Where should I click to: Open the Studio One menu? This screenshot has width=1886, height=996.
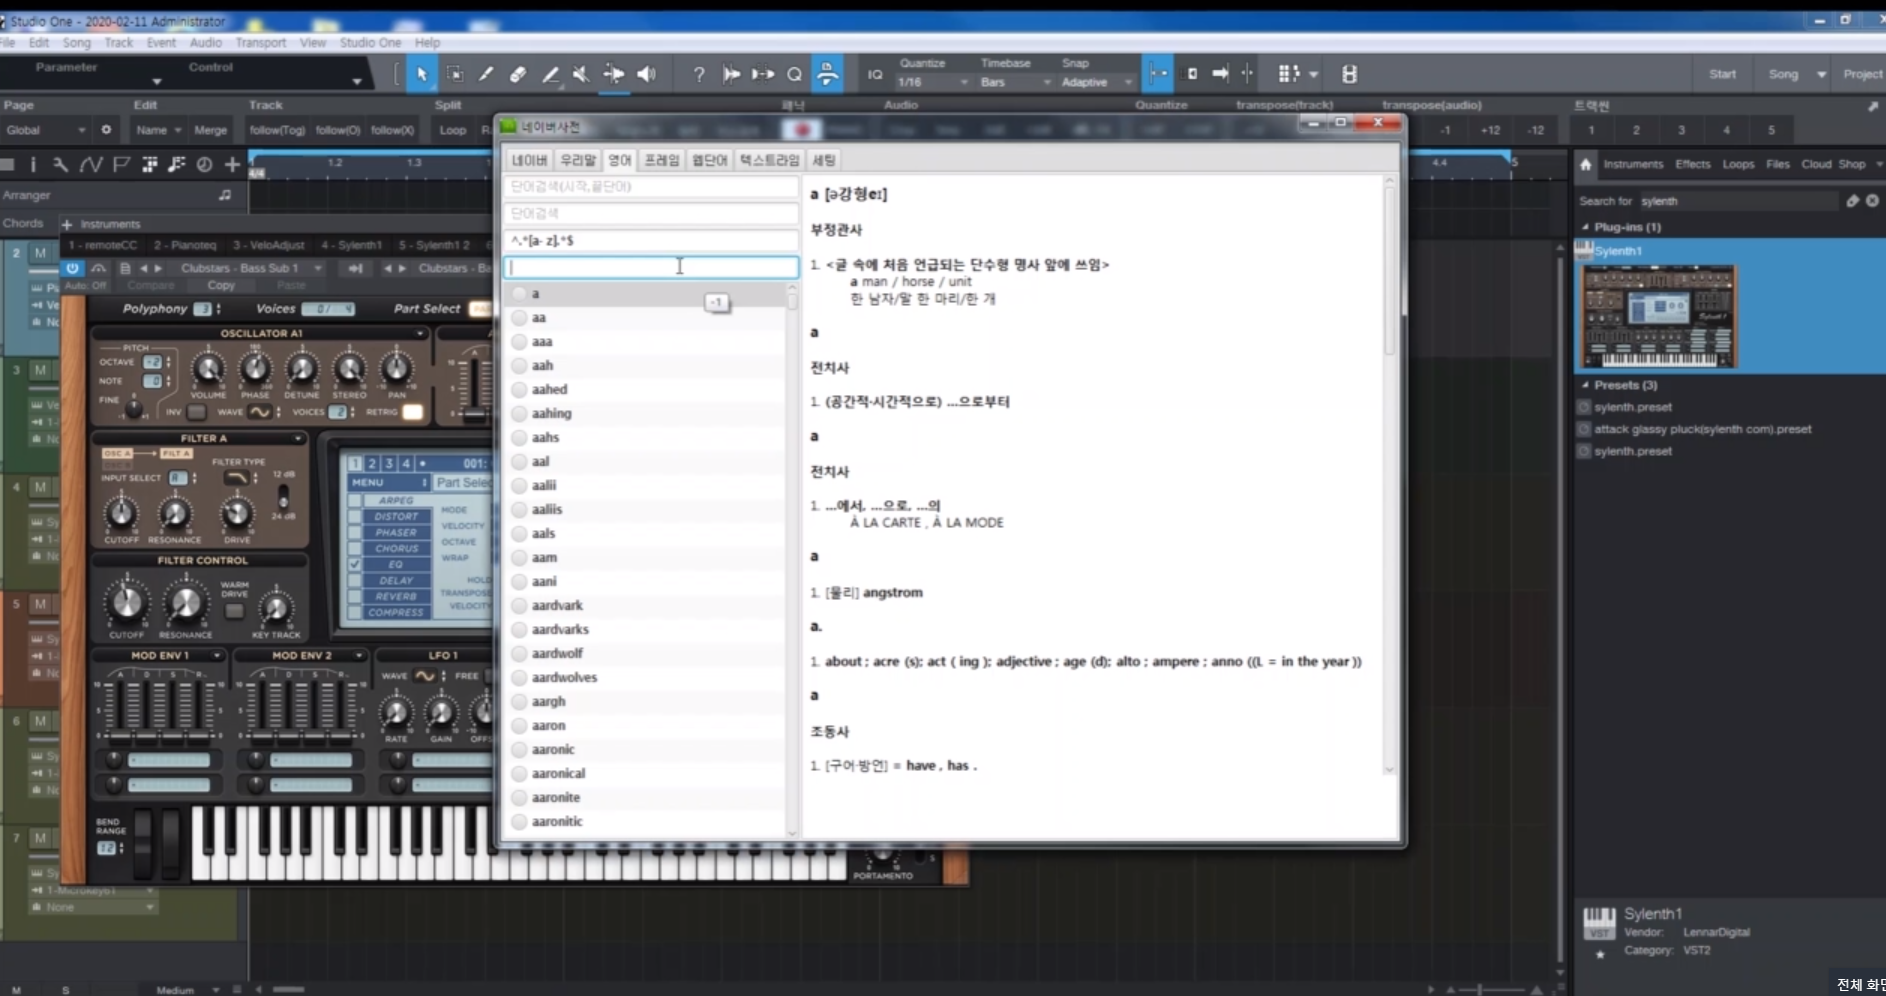click(x=370, y=43)
